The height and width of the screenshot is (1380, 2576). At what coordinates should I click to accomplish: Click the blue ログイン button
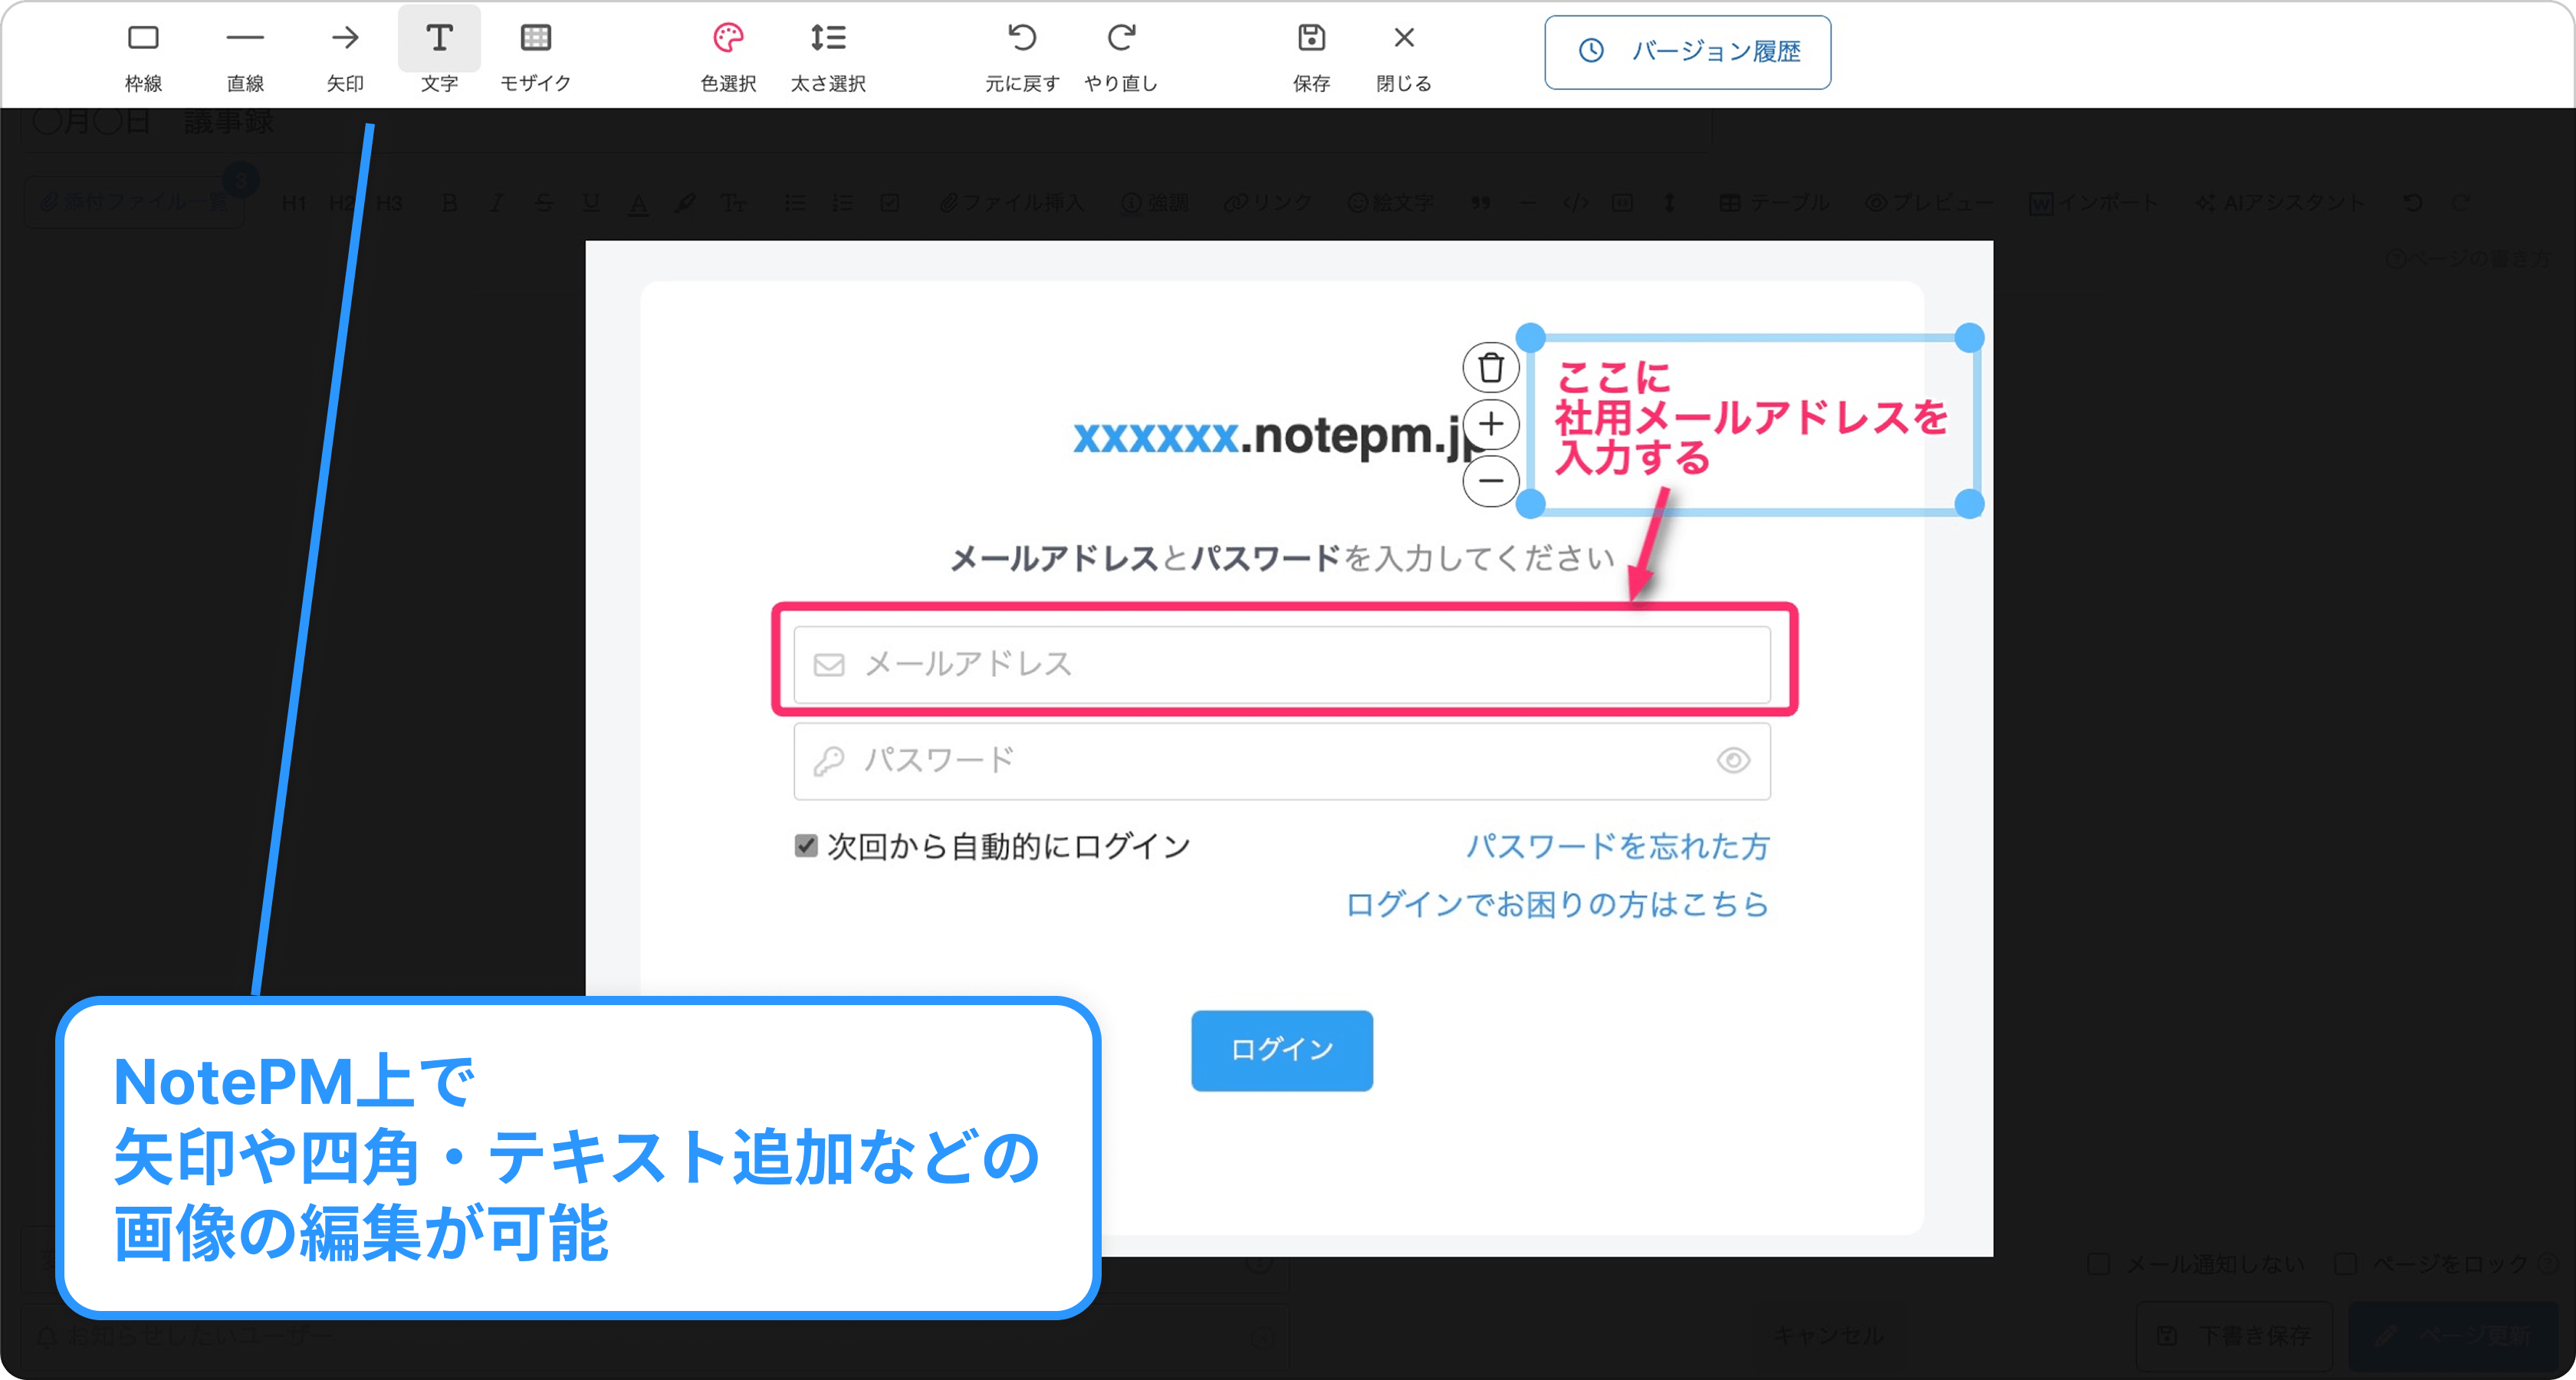coord(1281,1050)
